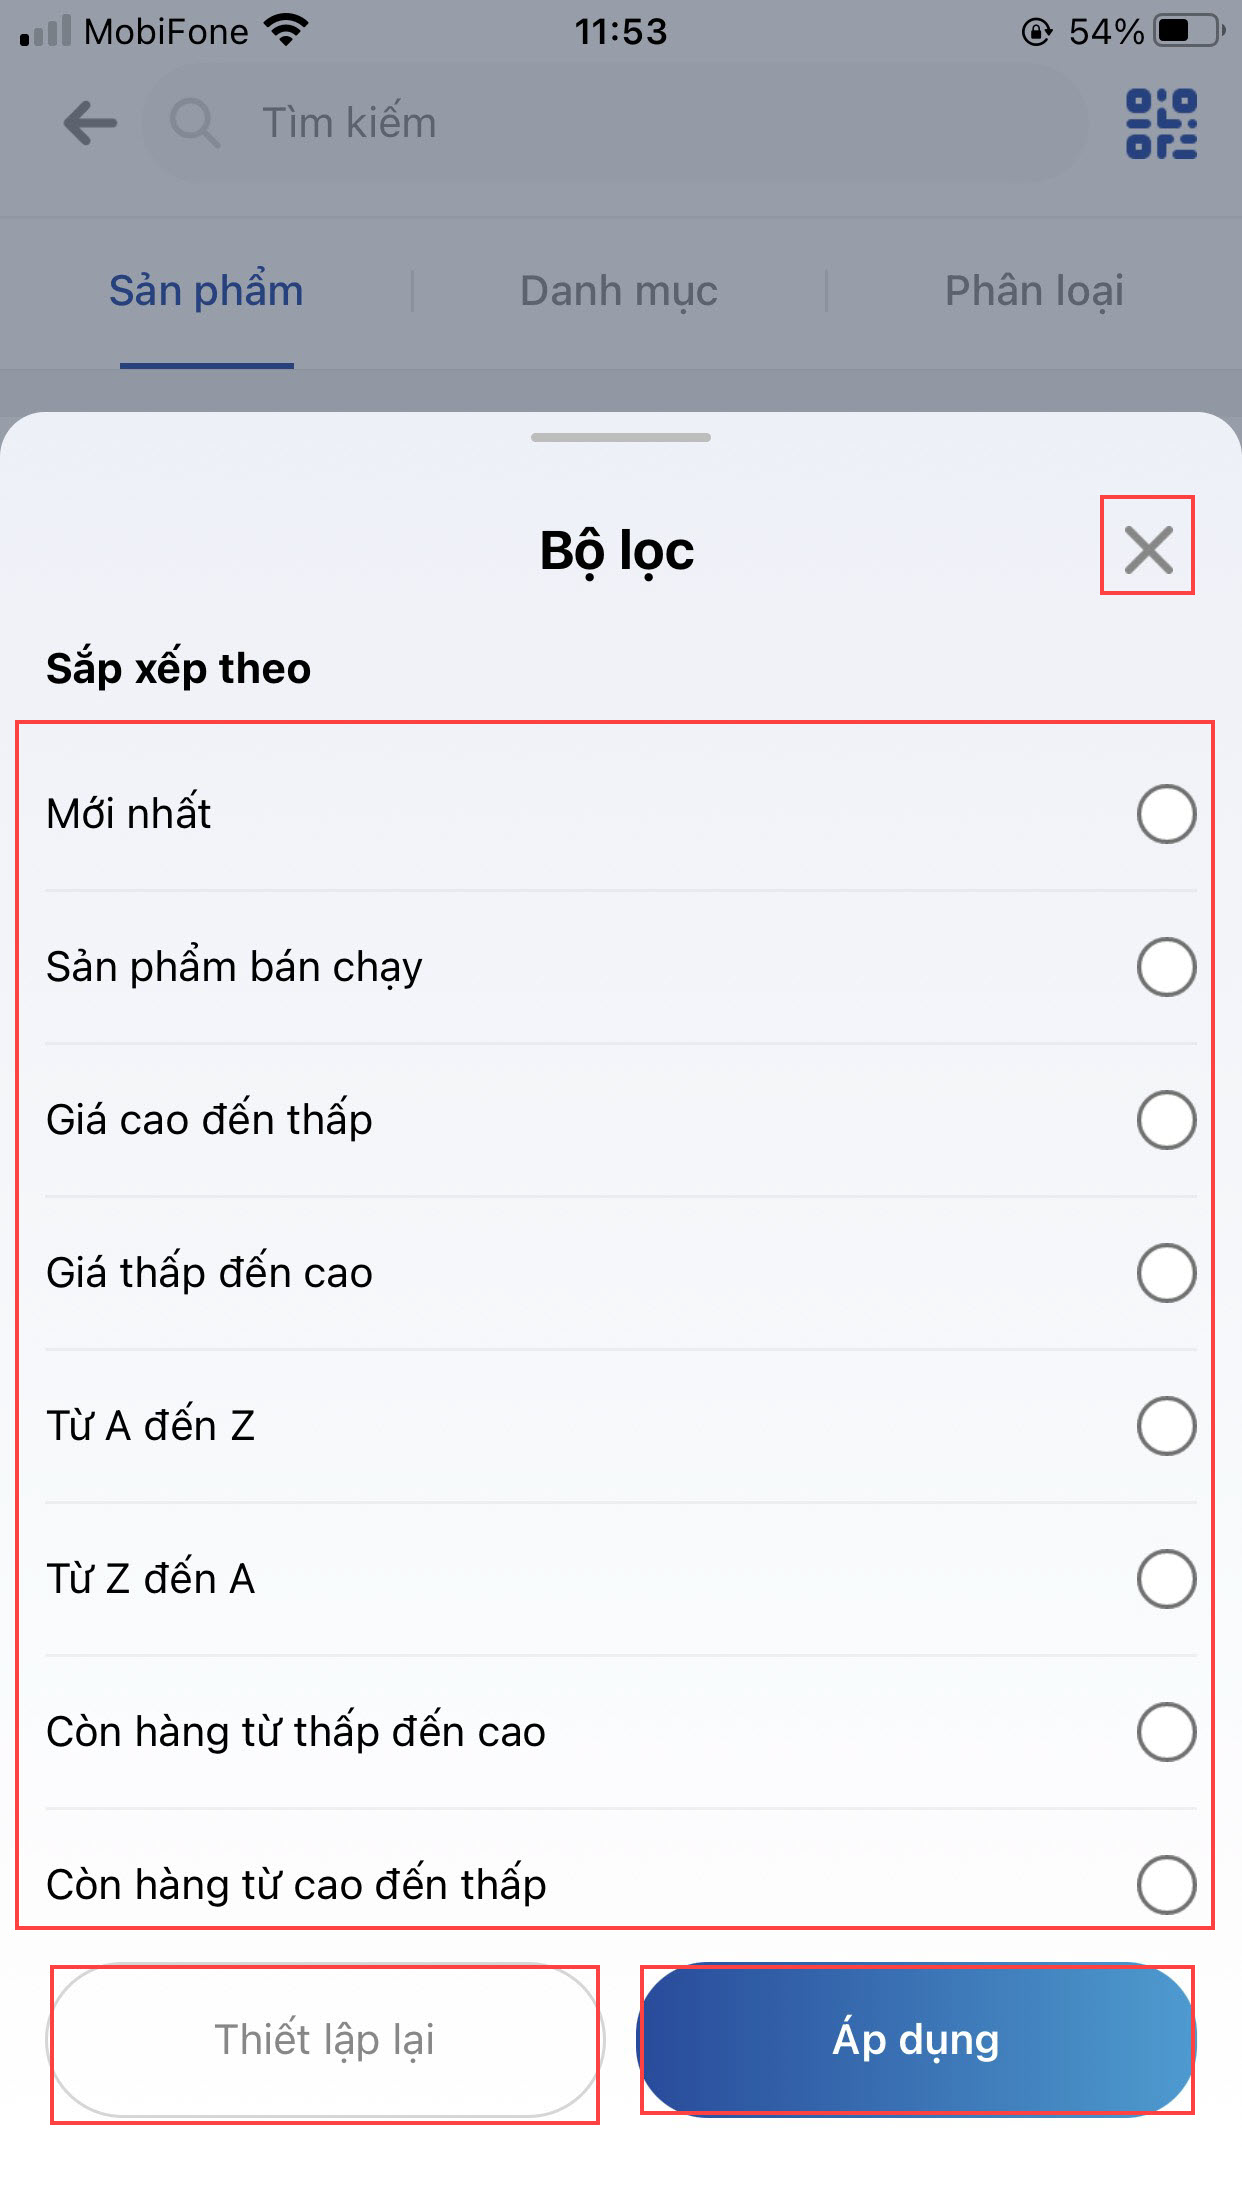Open the Danh mục tab

point(619,291)
